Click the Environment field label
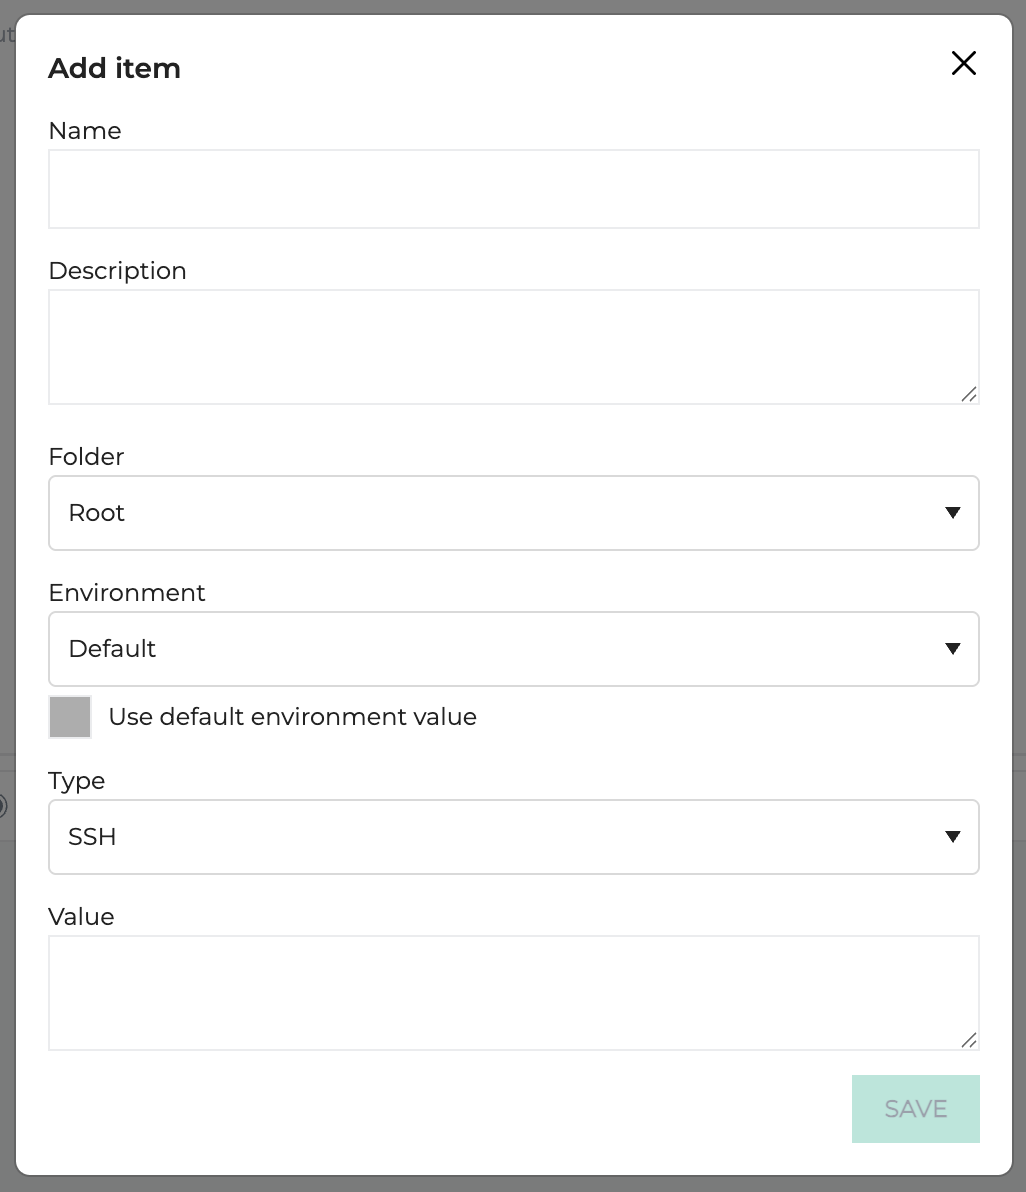Screen dimensions: 1026x1192 (127, 593)
